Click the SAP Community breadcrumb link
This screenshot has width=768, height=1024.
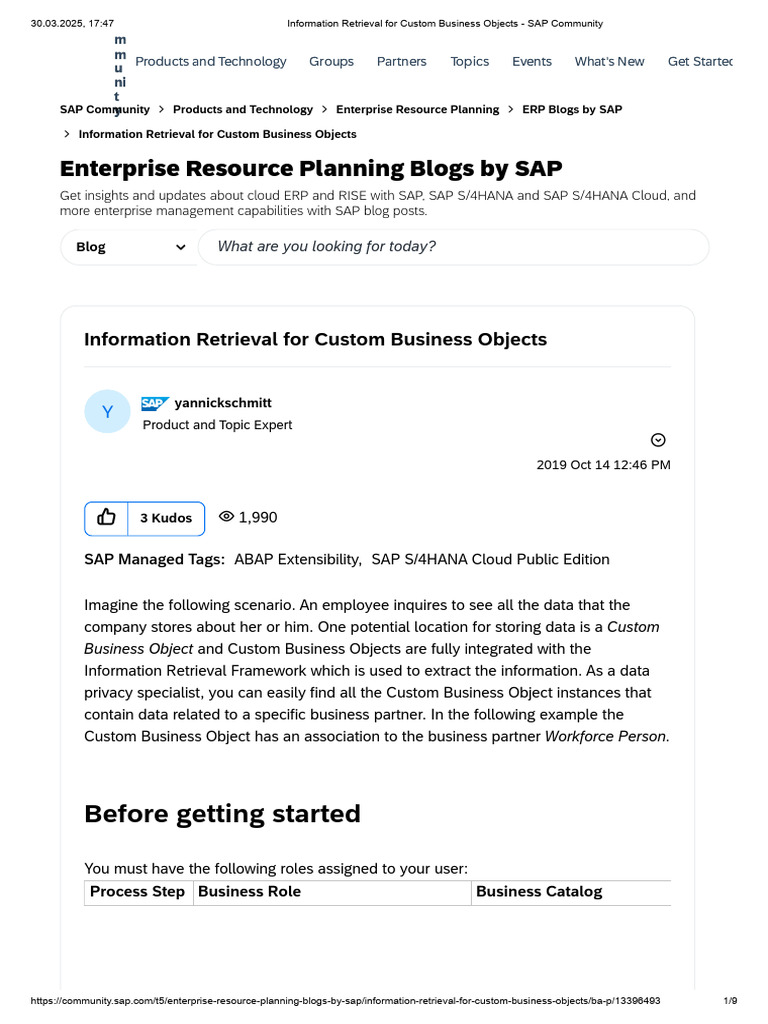[x=105, y=110]
